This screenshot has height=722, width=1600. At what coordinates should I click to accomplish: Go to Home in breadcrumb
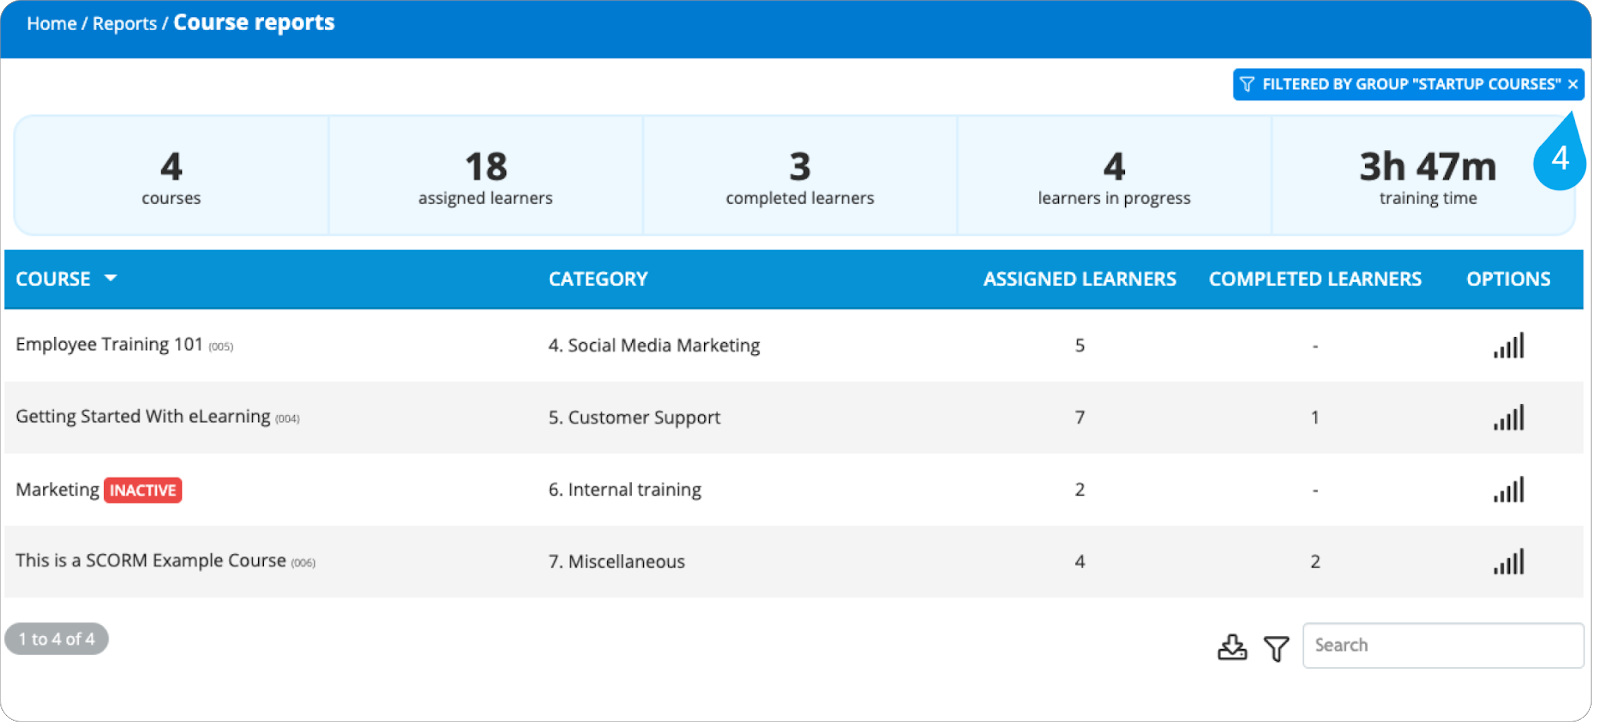tap(51, 23)
